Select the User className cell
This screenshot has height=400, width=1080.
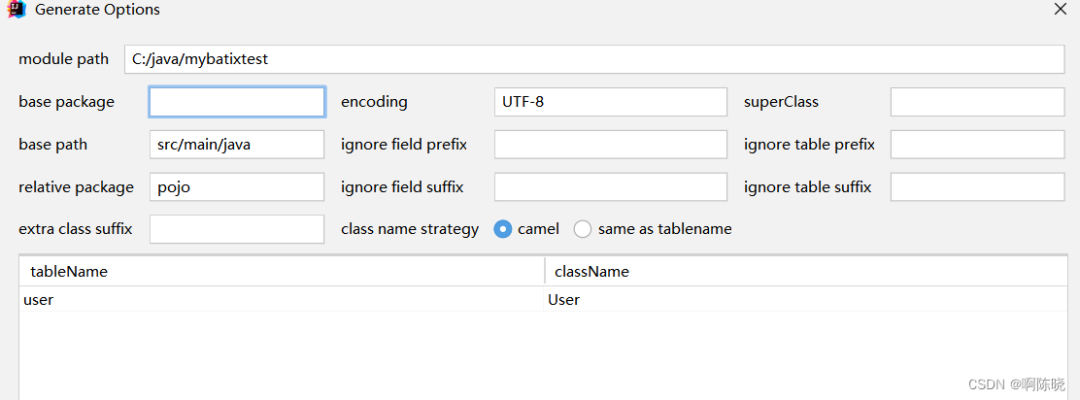[806, 299]
